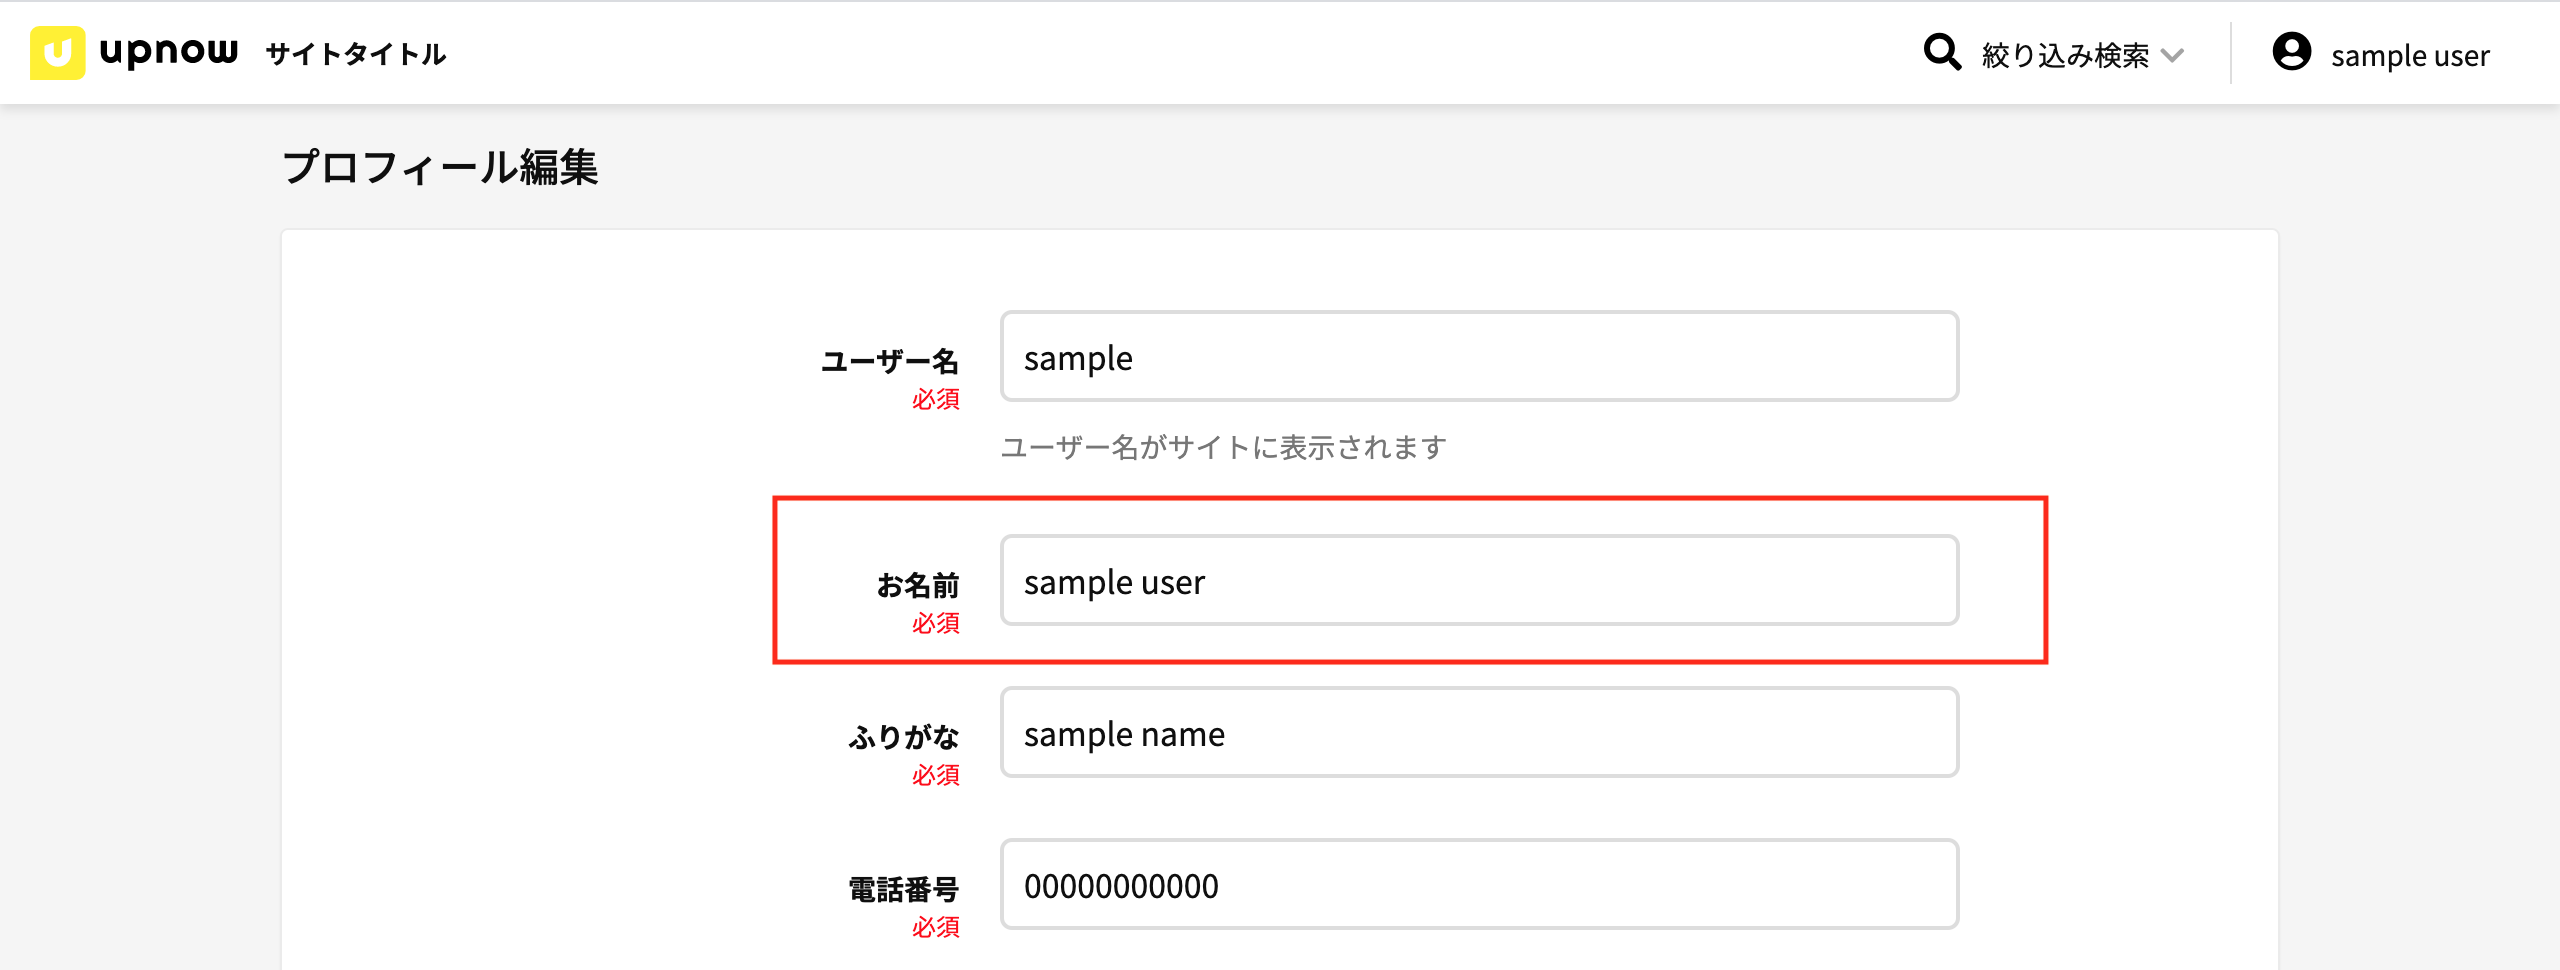Click the プロフィール編集 page heading
The image size is (2560, 970).
pyautogui.click(x=440, y=167)
